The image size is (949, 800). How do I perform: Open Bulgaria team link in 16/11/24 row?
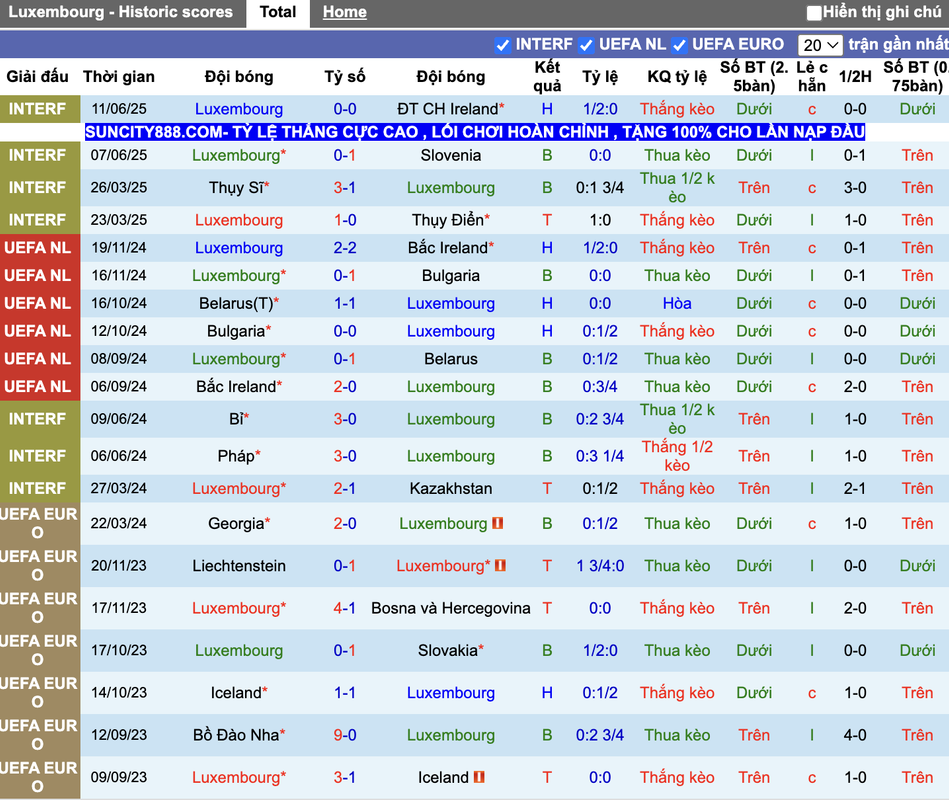450,275
